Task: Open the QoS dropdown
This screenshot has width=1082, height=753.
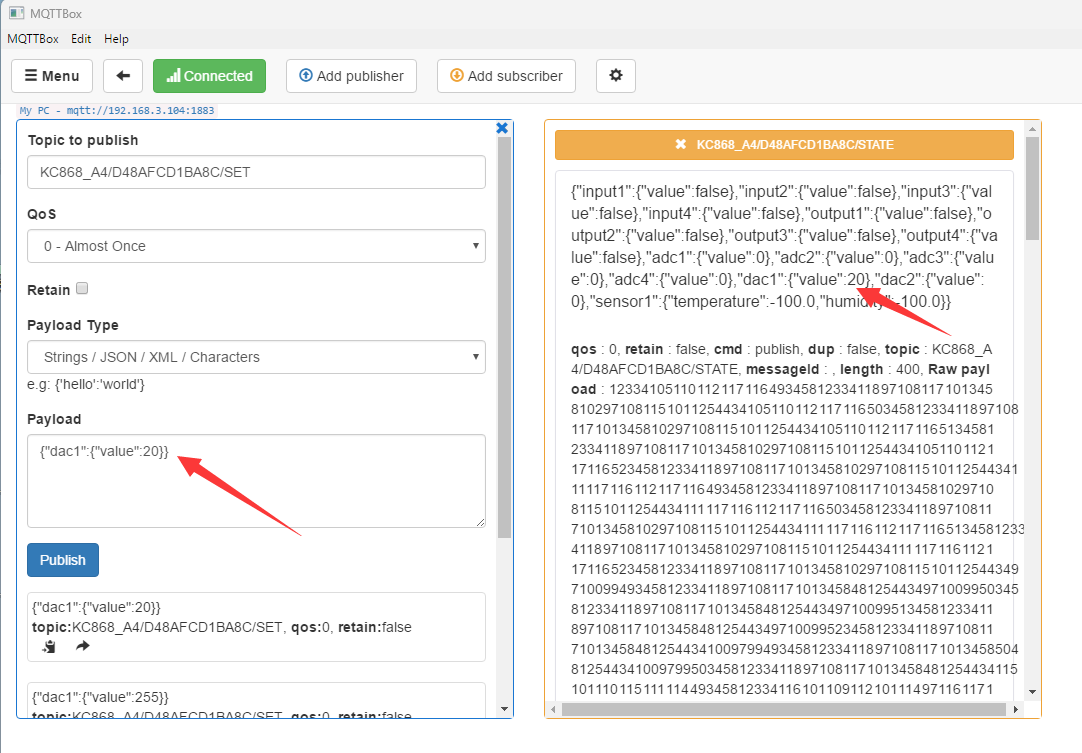Action: (256, 246)
